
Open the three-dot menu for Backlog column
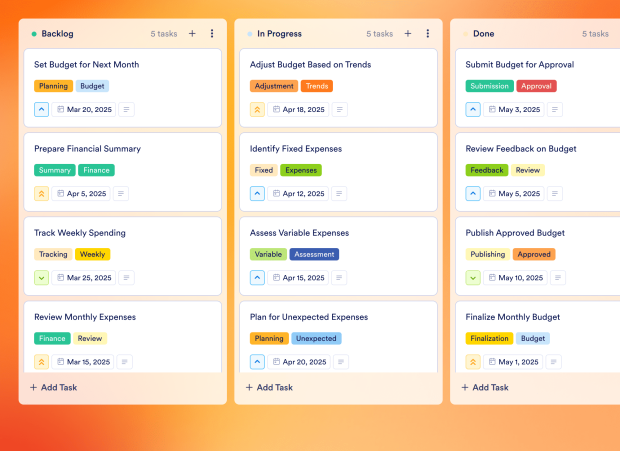point(212,33)
